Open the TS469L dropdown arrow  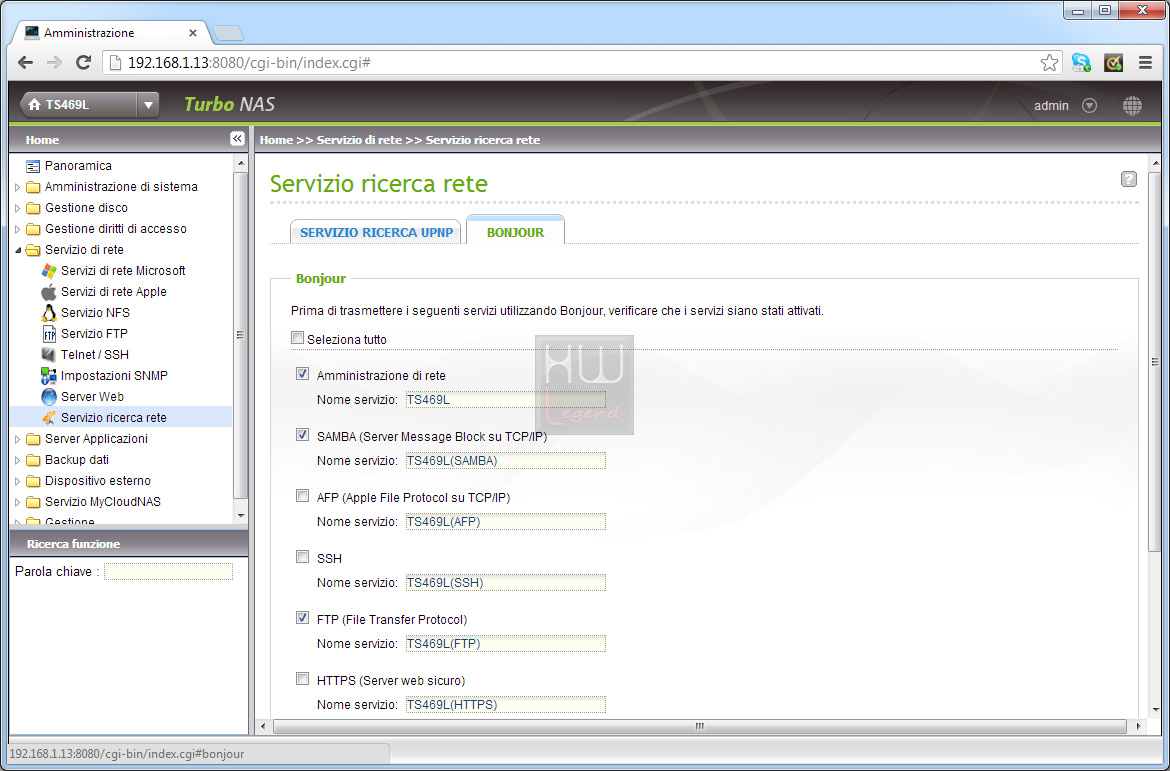coord(148,105)
